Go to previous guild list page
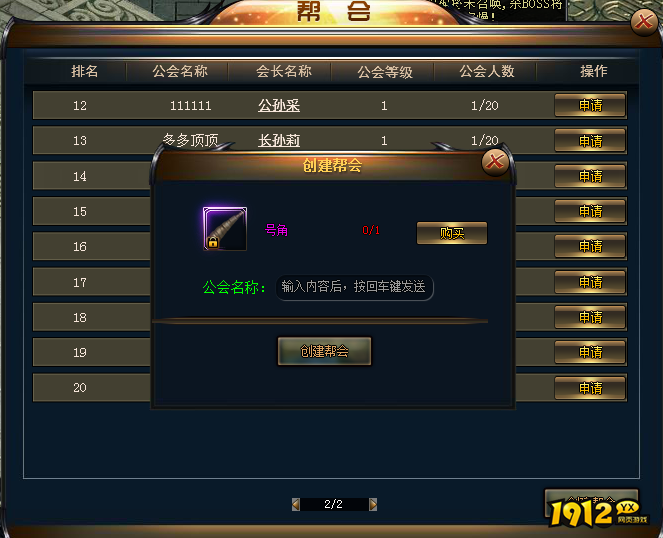The width and height of the screenshot is (663, 538). point(296,504)
